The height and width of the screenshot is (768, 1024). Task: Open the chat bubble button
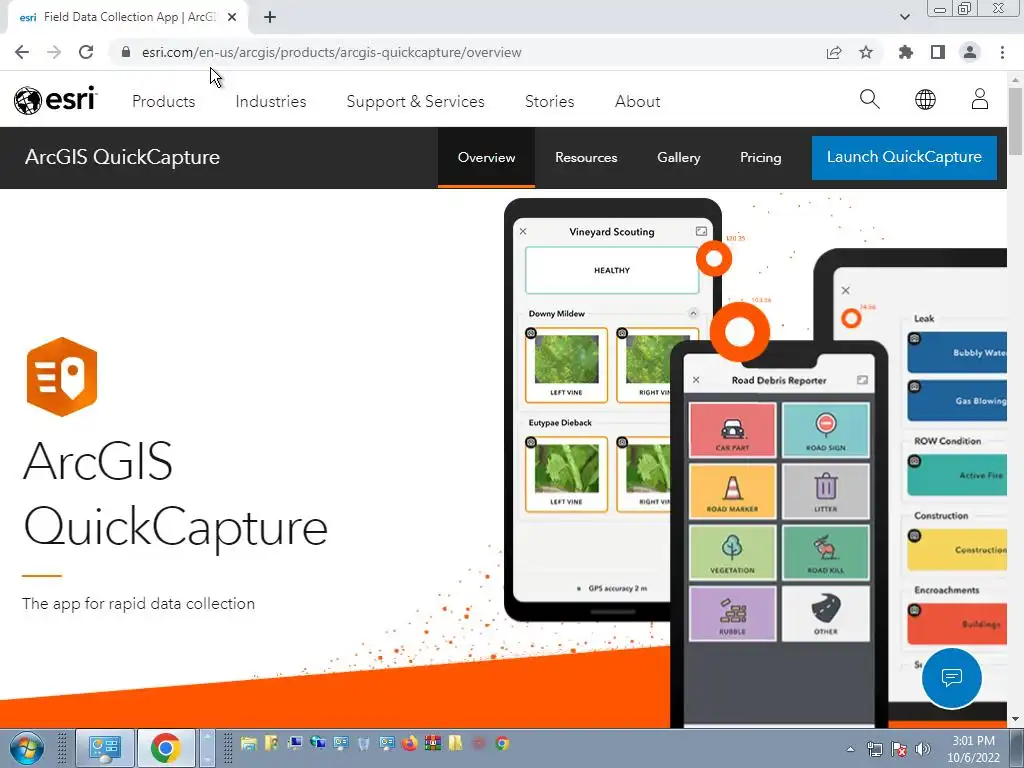pos(952,678)
